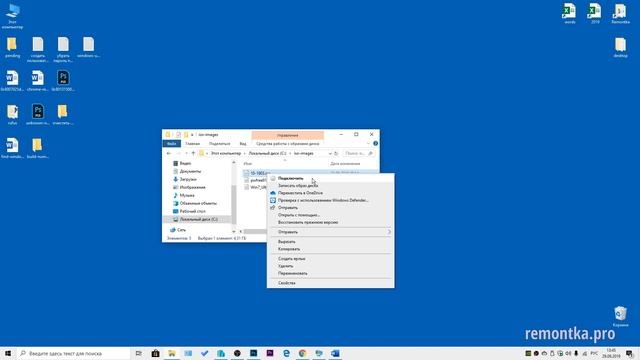
Task: Click Переместить в OneDrive entry
Action: coord(300,193)
